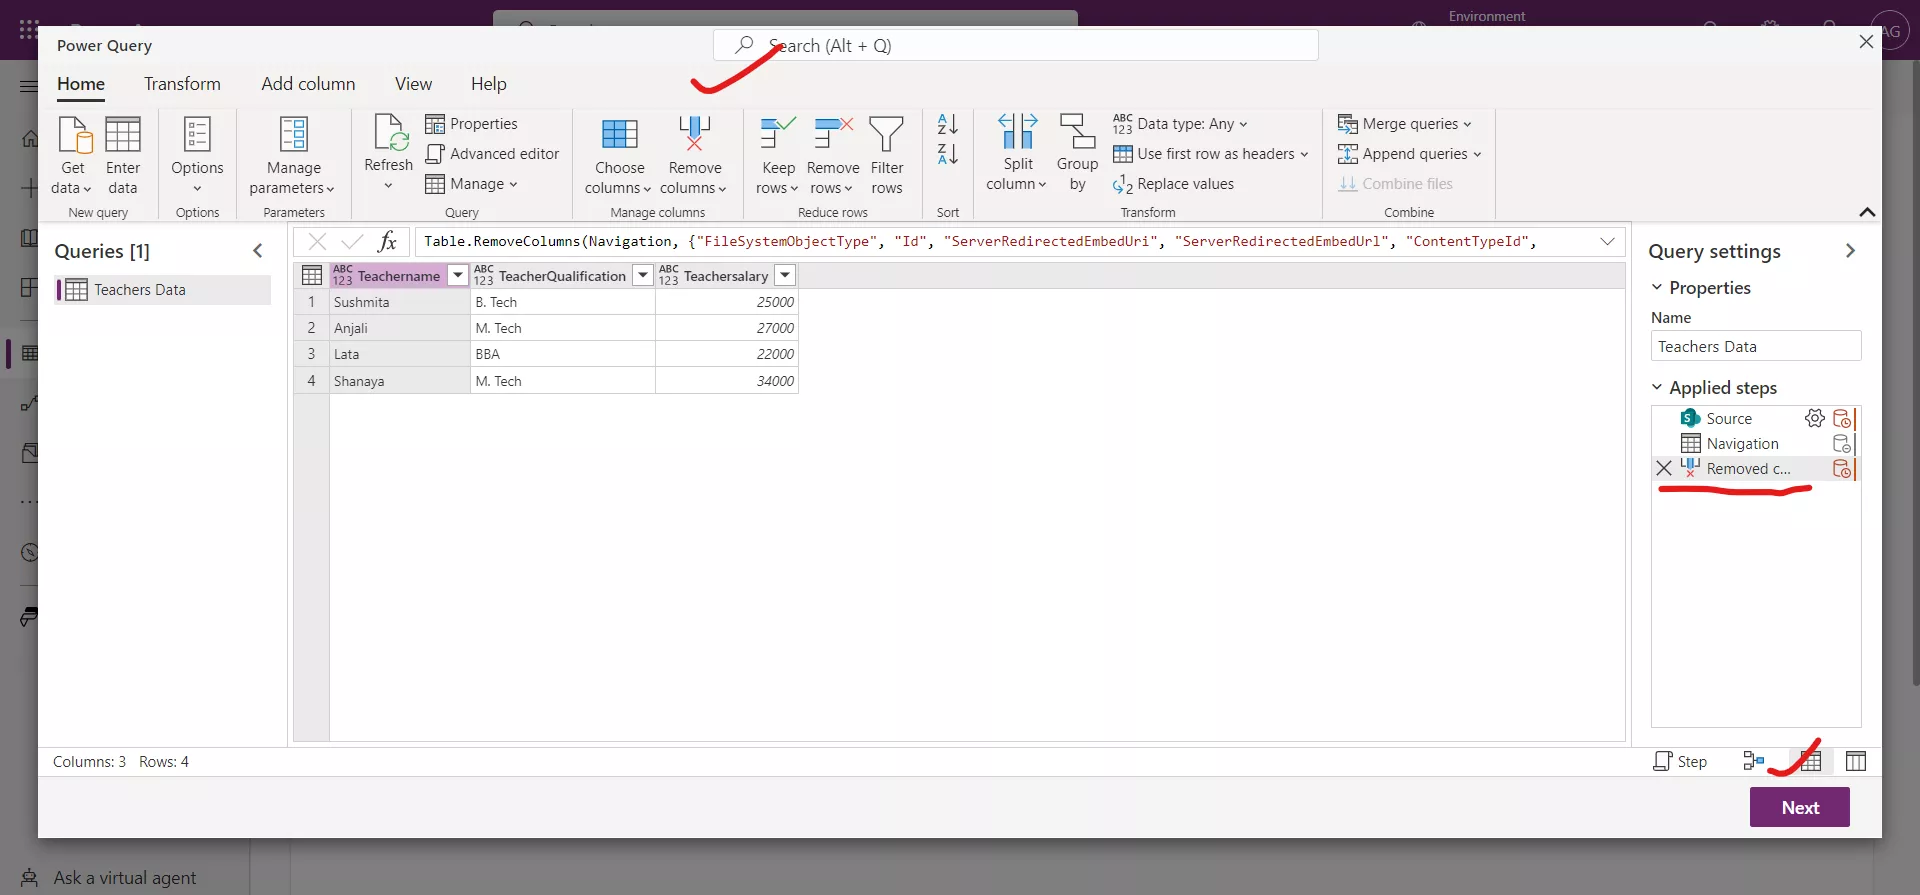Image resolution: width=1920 pixels, height=895 pixels.
Task: Click the table select-all corner icon
Action: pyautogui.click(x=311, y=275)
